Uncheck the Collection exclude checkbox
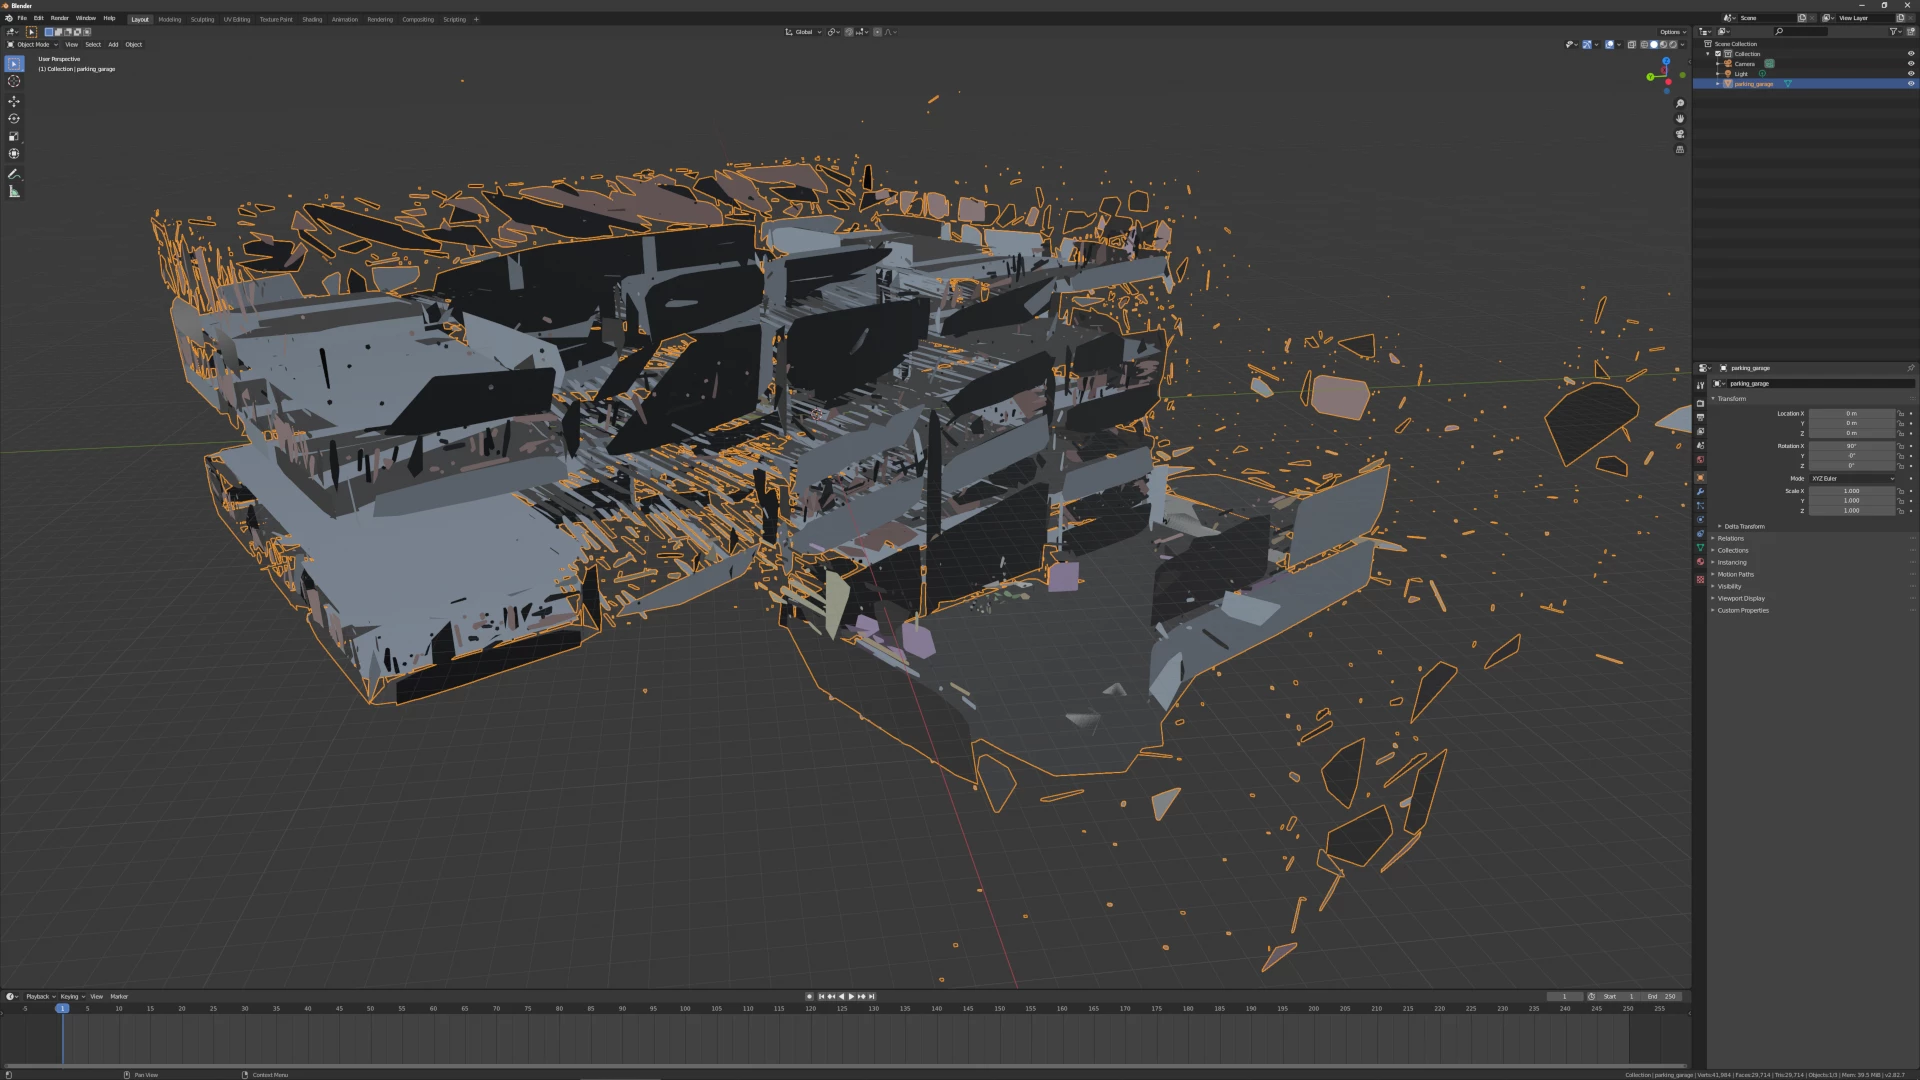This screenshot has width=1920, height=1080. pos(1719,54)
